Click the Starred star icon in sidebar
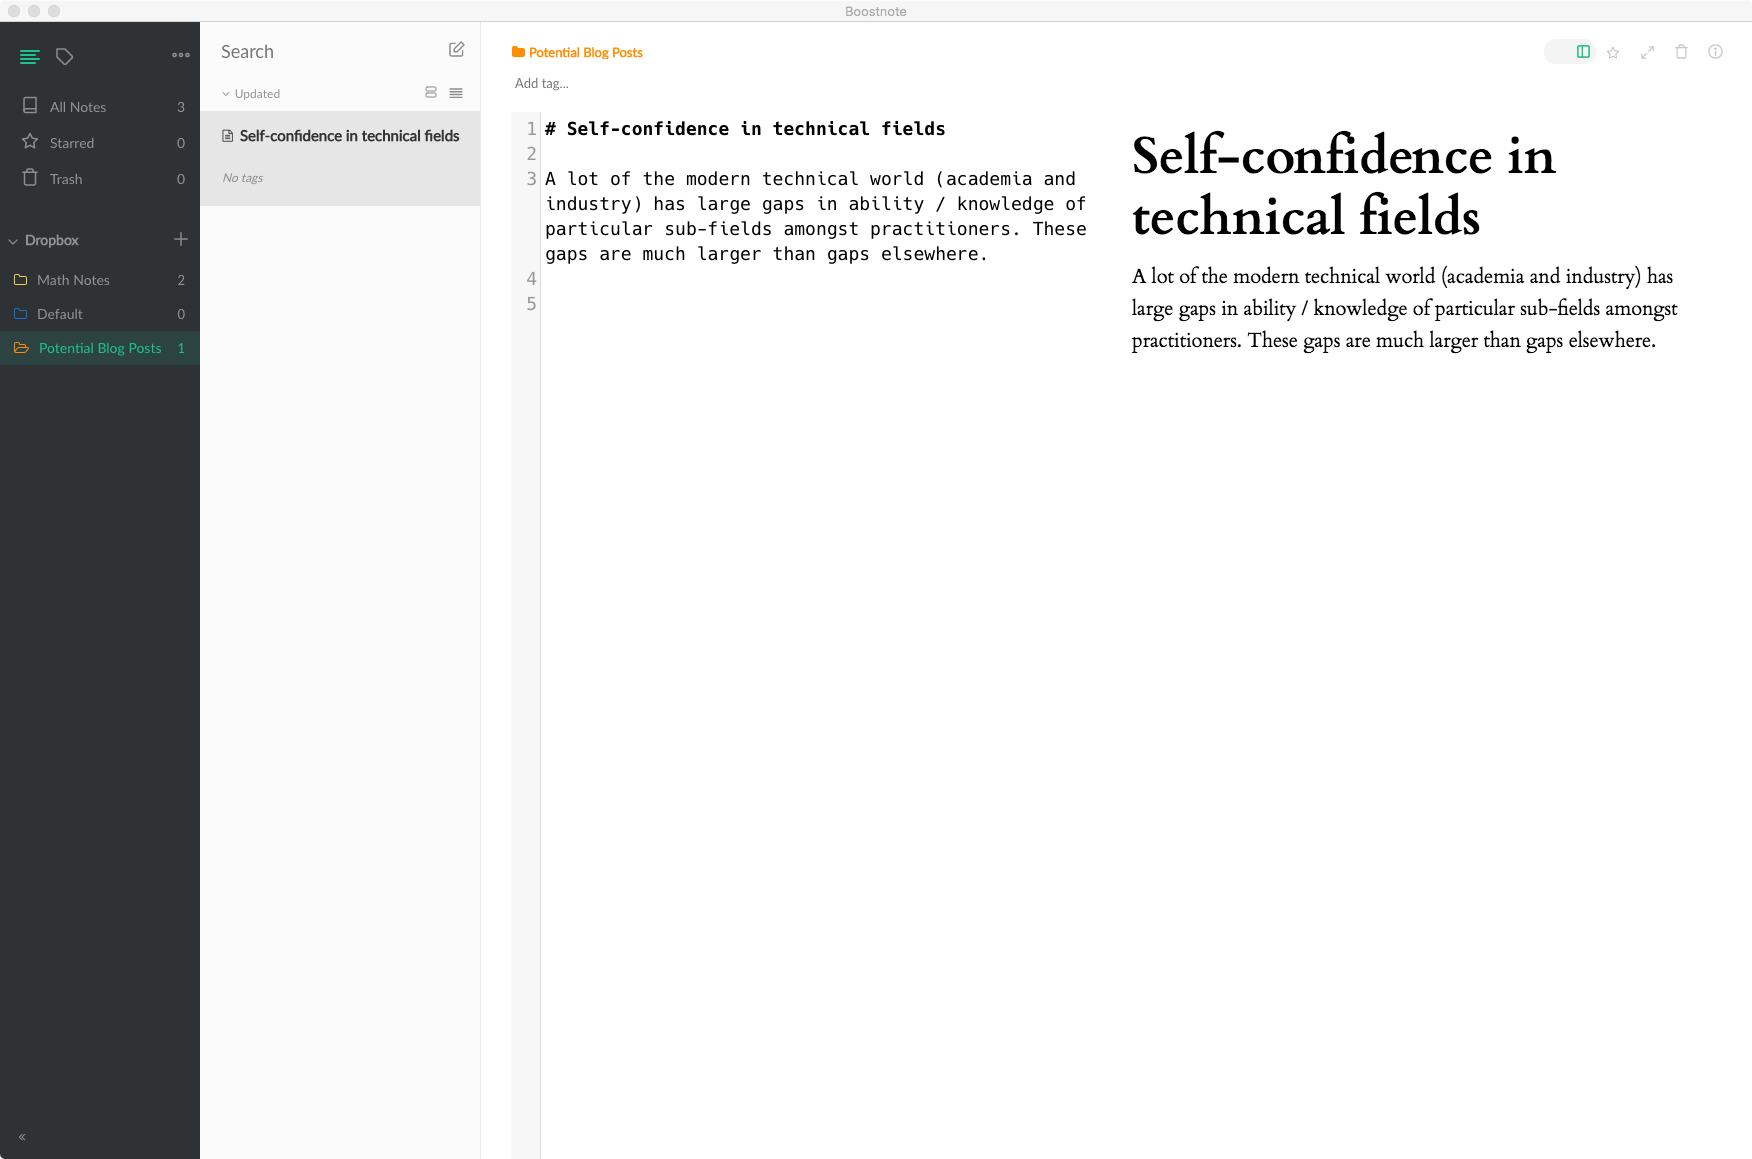Viewport: 1752px width, 1159px height. coord(30,141)
